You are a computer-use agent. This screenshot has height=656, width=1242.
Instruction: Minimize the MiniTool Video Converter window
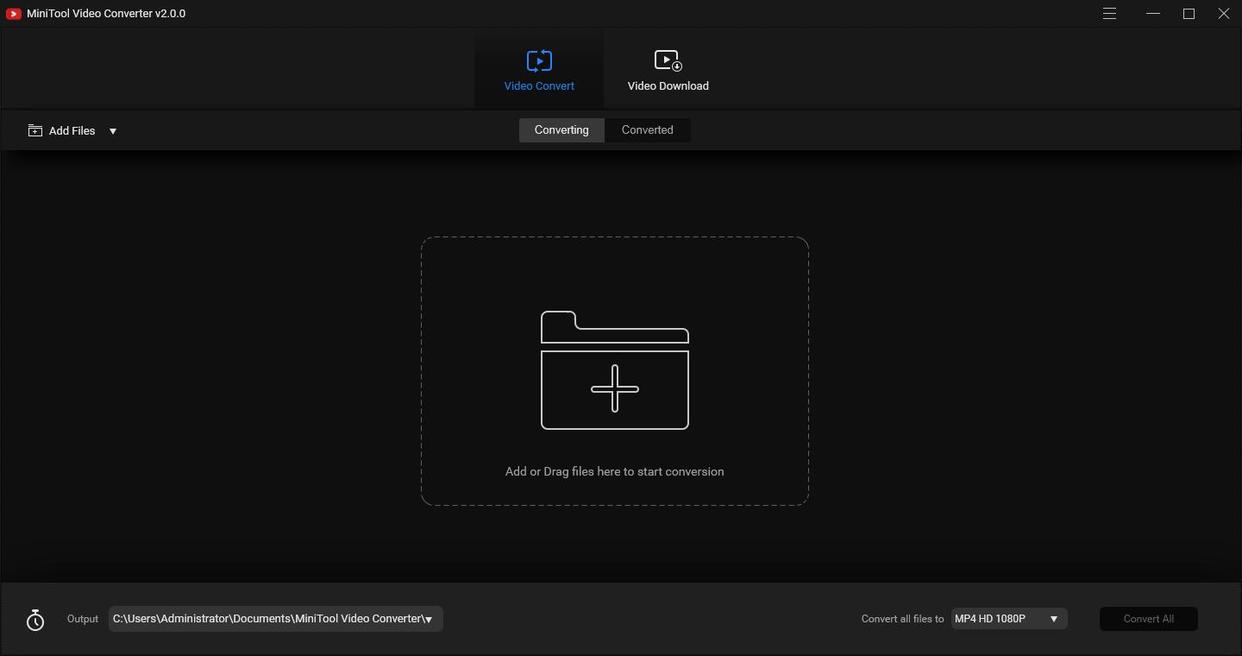(1153, 14)
